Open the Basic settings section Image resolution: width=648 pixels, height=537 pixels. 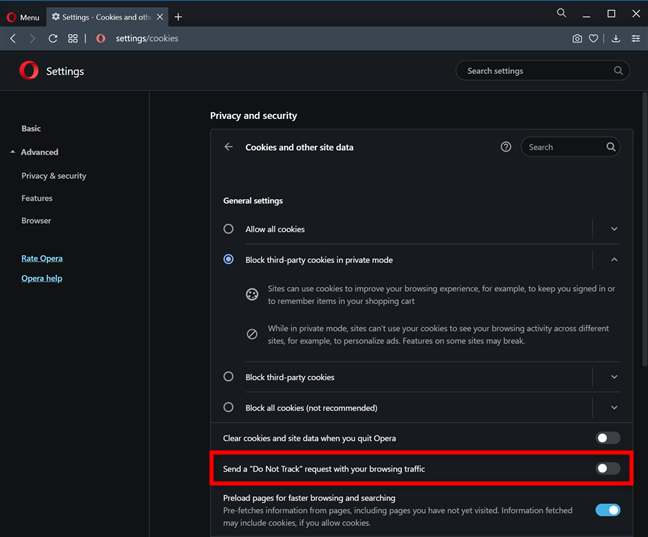point(31,129)
